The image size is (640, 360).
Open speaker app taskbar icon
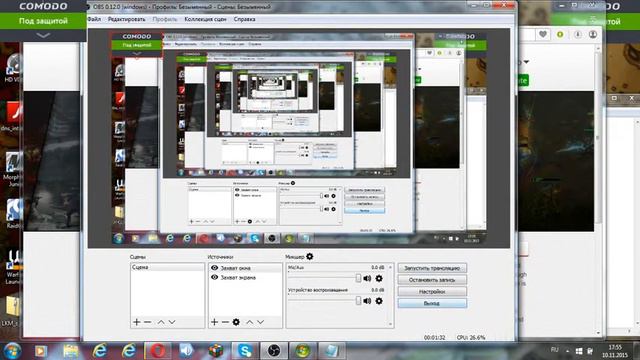pyautogui.click(x=187, y=351)
